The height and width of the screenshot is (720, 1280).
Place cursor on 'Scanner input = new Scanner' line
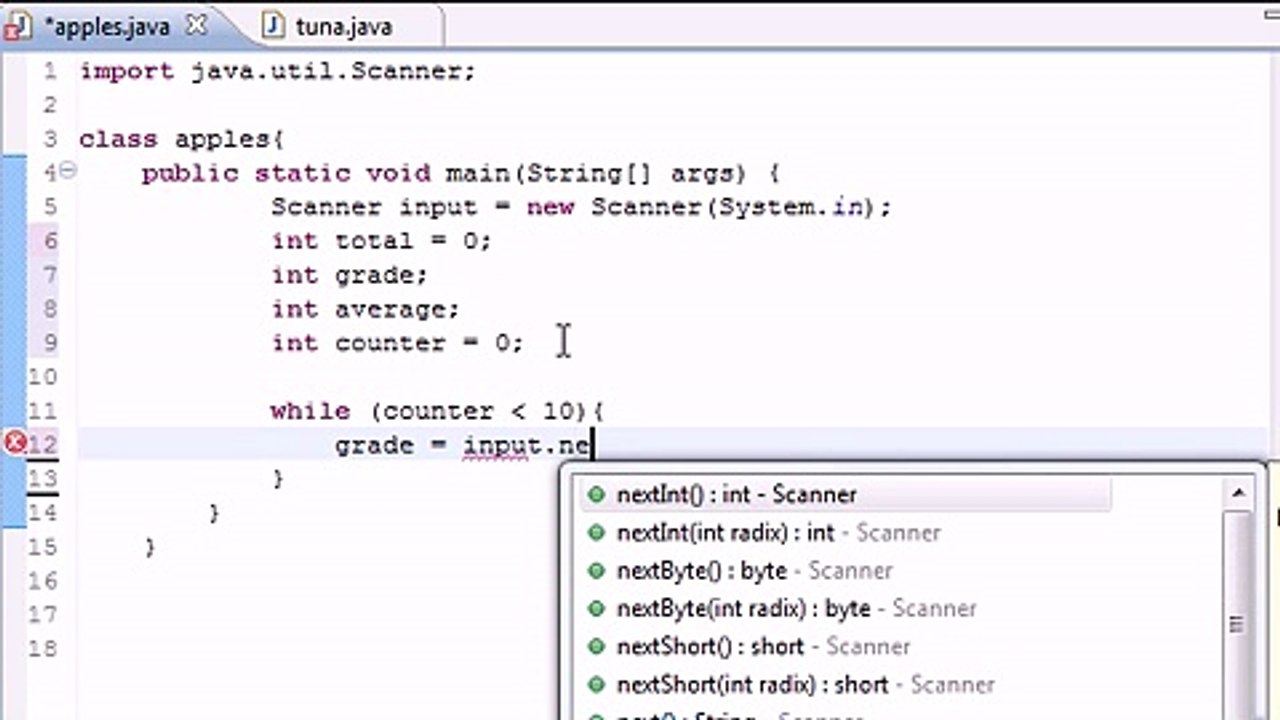coord(581,207)
